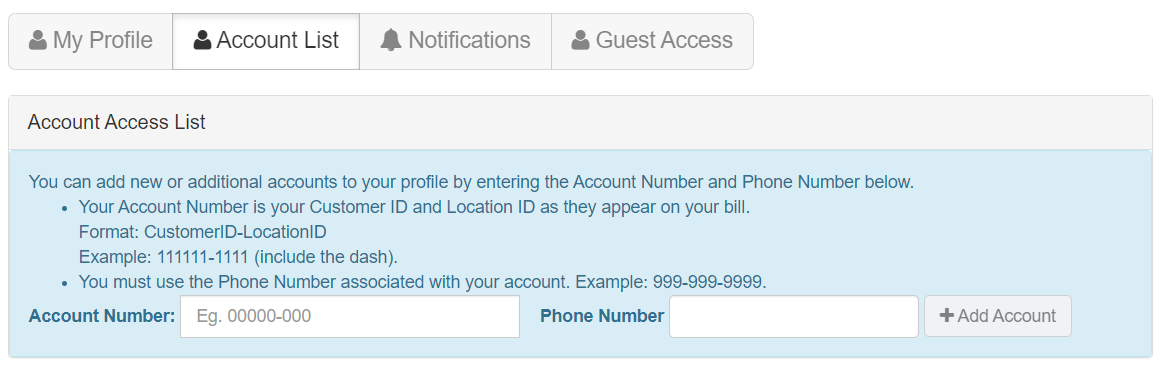The image size is (1161, 368).
Task: Click the Account Number field label
Action: tap(102, 316)
